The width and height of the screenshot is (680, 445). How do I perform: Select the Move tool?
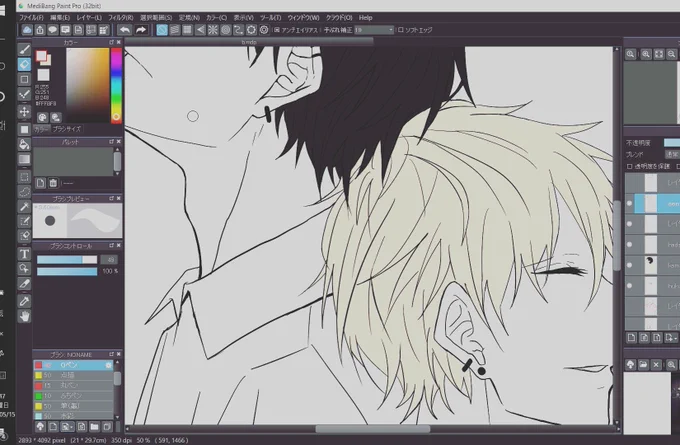tap(24, 111)
